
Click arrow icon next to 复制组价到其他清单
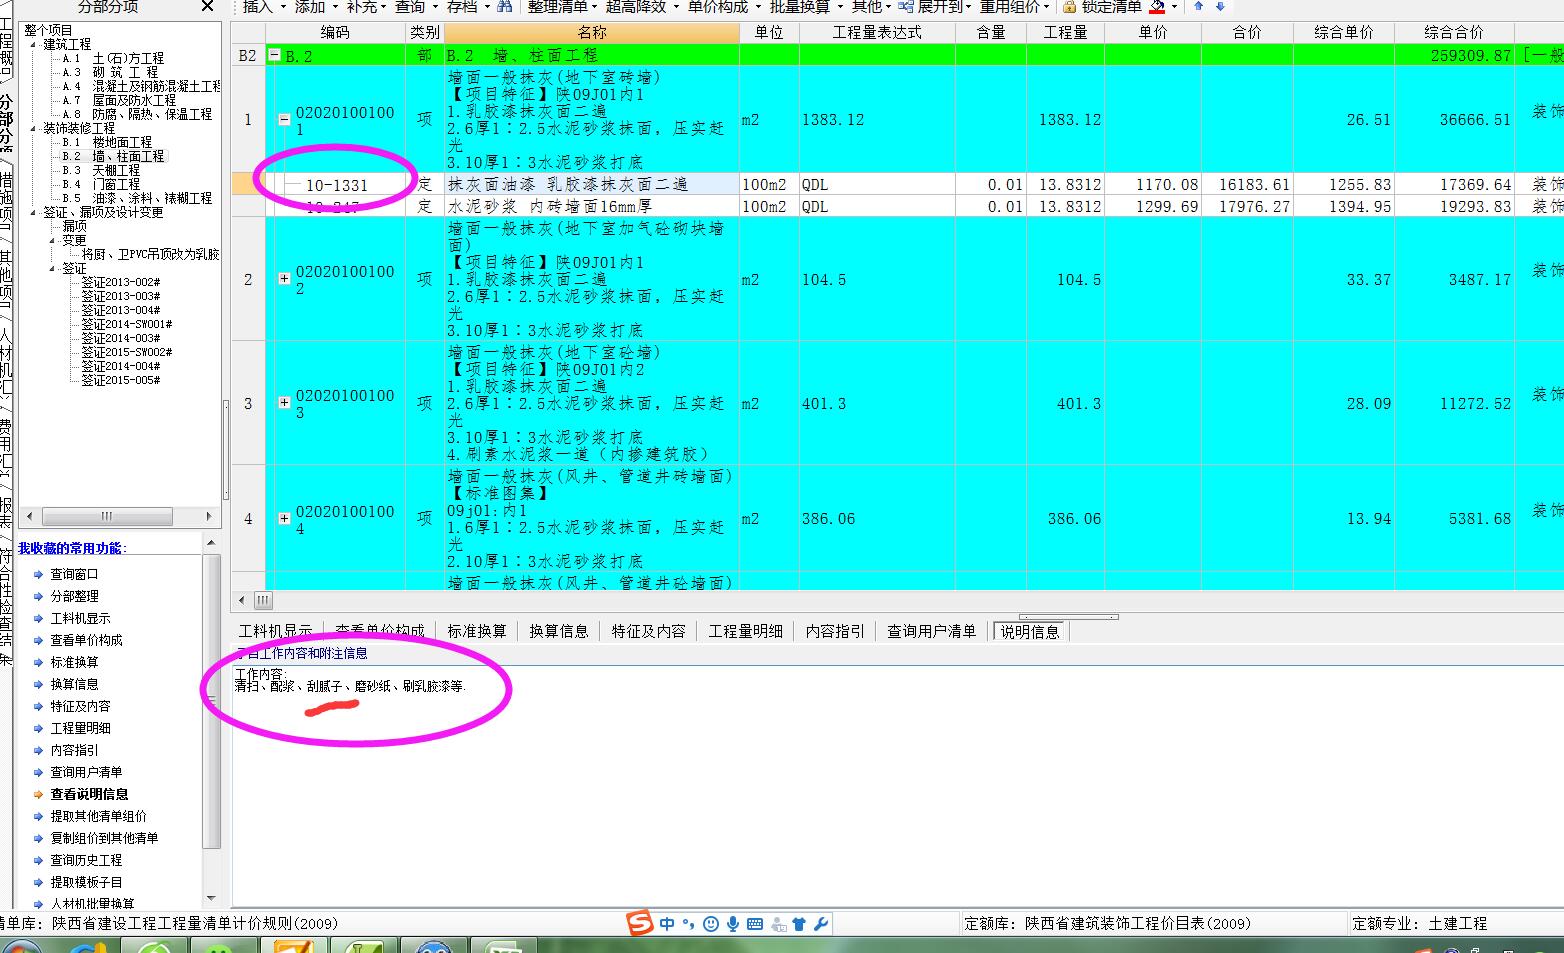point(39,838)
